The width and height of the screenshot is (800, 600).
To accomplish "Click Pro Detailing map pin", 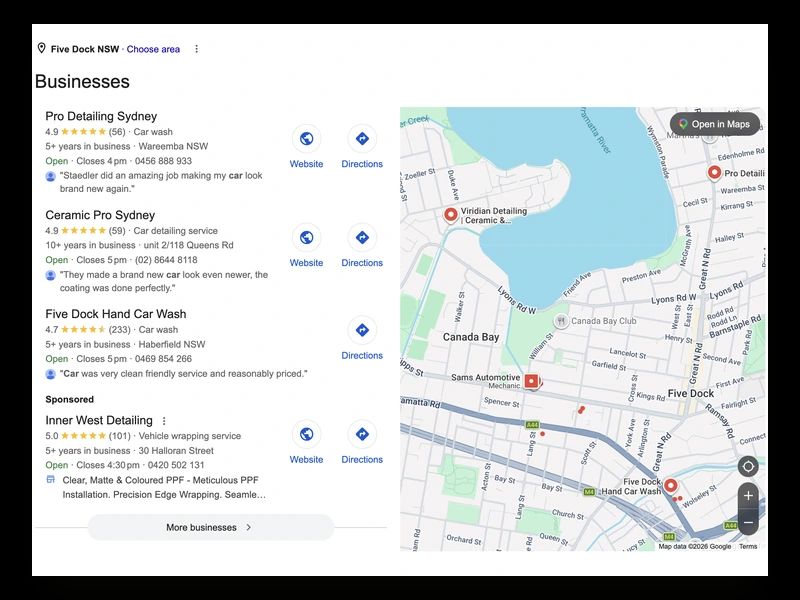I will tap(714, 173).
